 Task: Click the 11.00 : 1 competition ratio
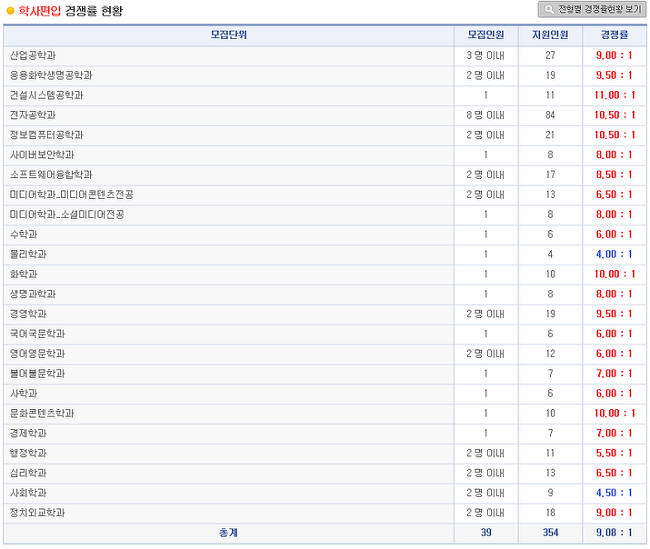614,95
